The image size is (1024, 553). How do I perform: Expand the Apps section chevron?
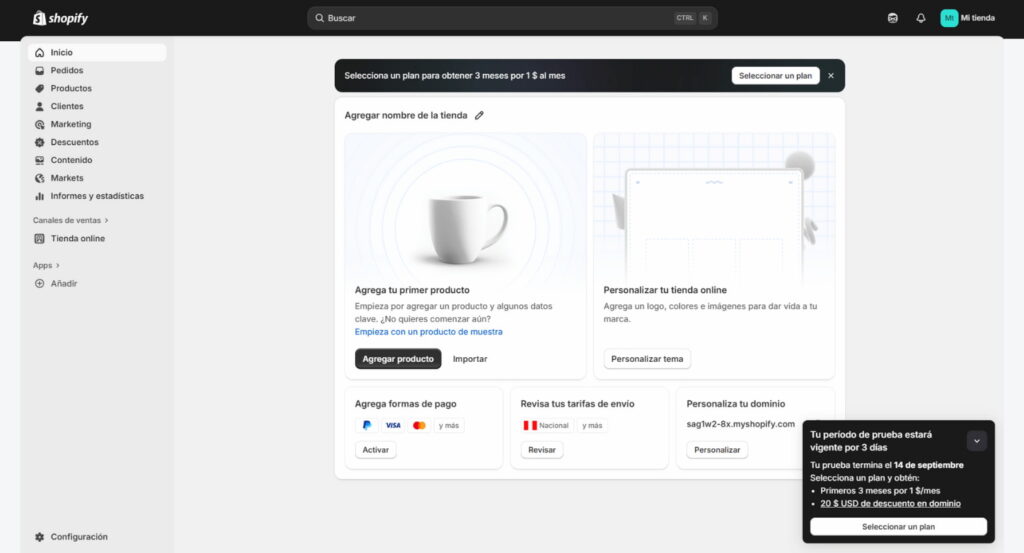pos(58,265)
